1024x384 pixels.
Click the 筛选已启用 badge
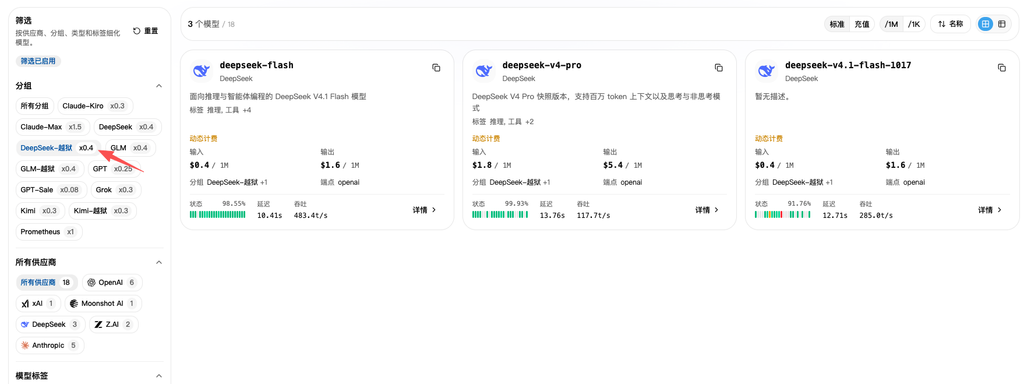[x=38, y=61]
